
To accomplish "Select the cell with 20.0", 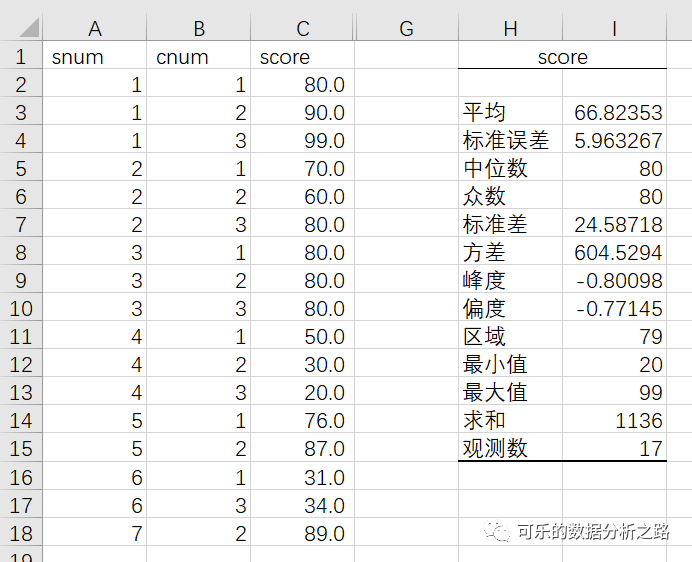I will (x=302, y=392).
